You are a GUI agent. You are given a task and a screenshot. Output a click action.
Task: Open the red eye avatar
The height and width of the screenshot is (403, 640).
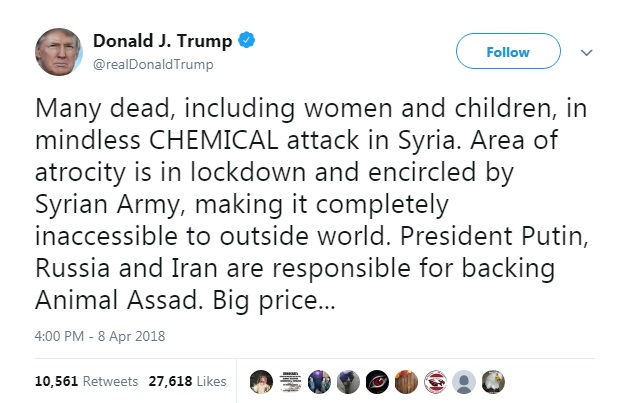pos(377,381)
